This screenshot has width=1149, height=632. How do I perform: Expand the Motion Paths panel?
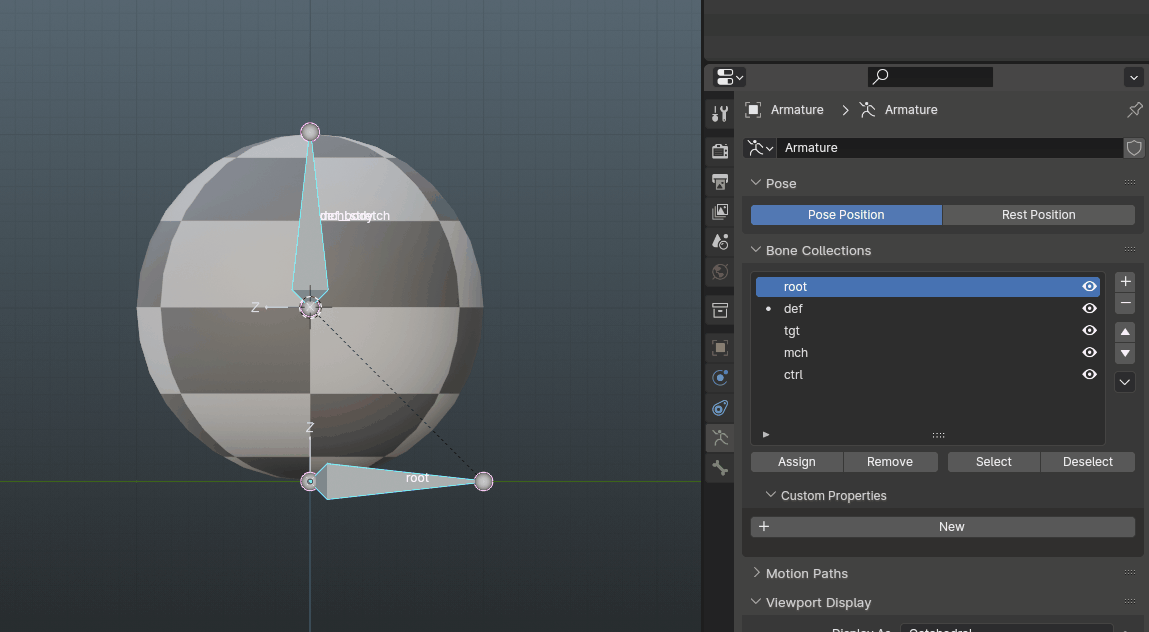(806, 574)
